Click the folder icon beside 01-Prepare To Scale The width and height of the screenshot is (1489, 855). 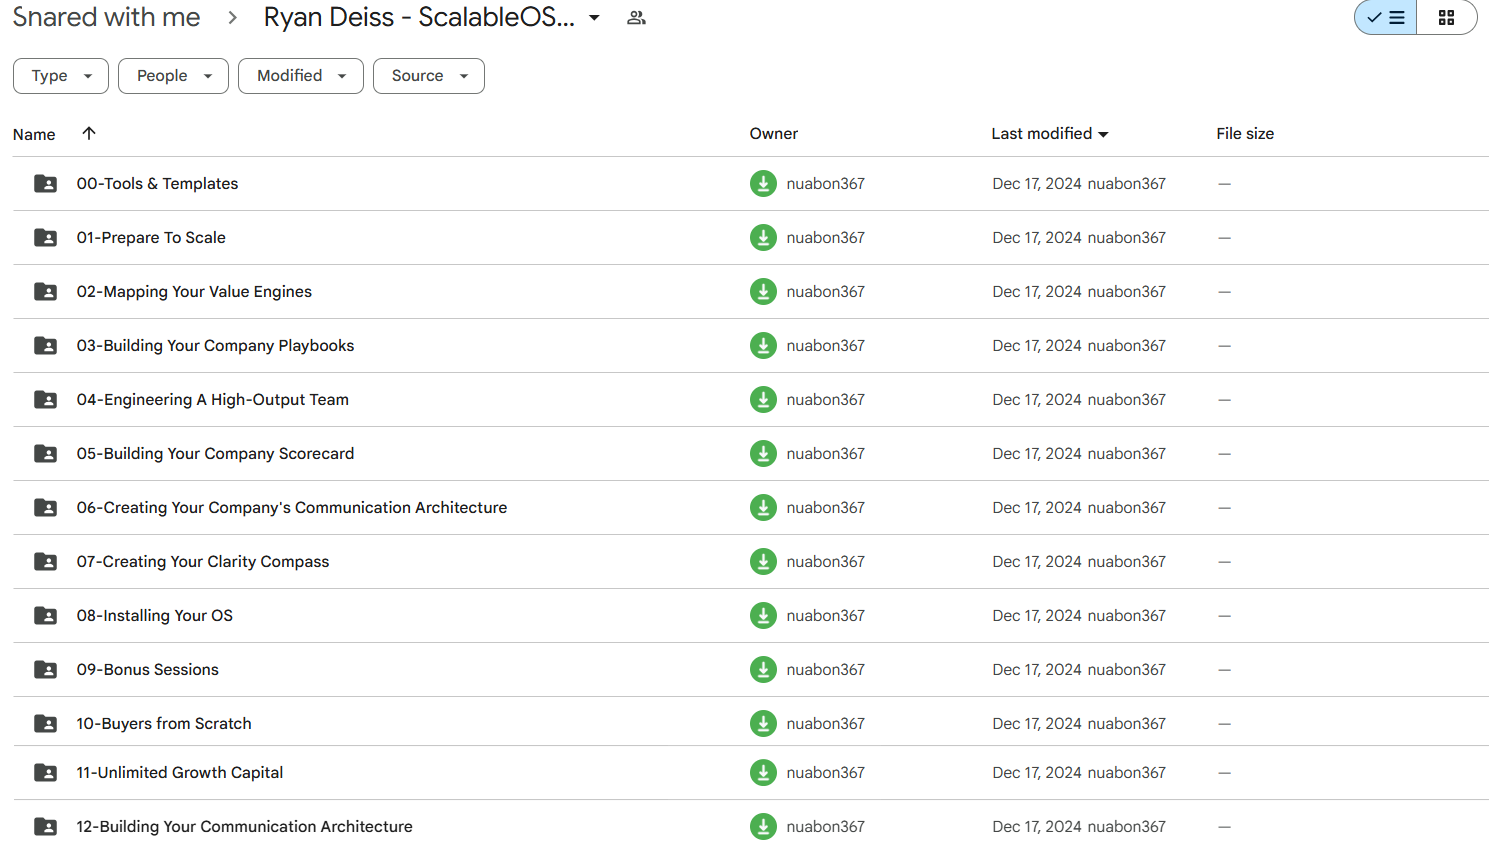[45, 238]
